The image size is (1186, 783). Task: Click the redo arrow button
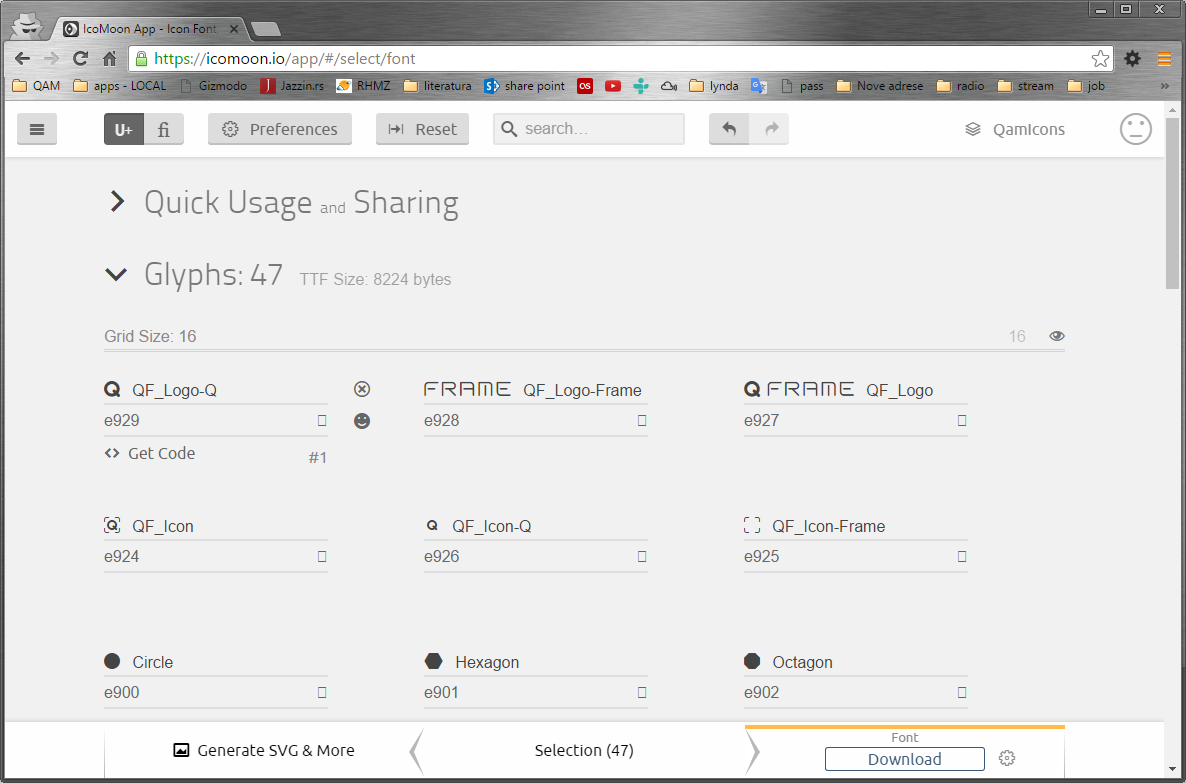pos(770,129)
